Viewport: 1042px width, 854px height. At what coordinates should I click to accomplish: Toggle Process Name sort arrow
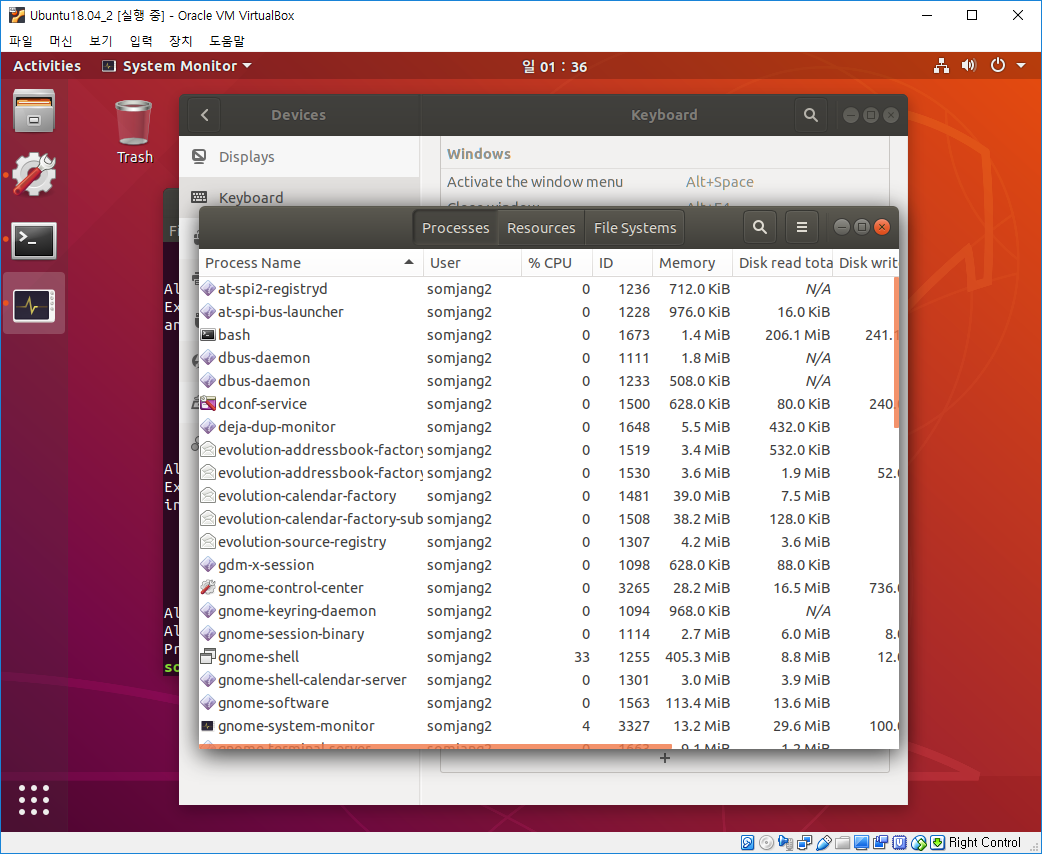pos(409,263)
